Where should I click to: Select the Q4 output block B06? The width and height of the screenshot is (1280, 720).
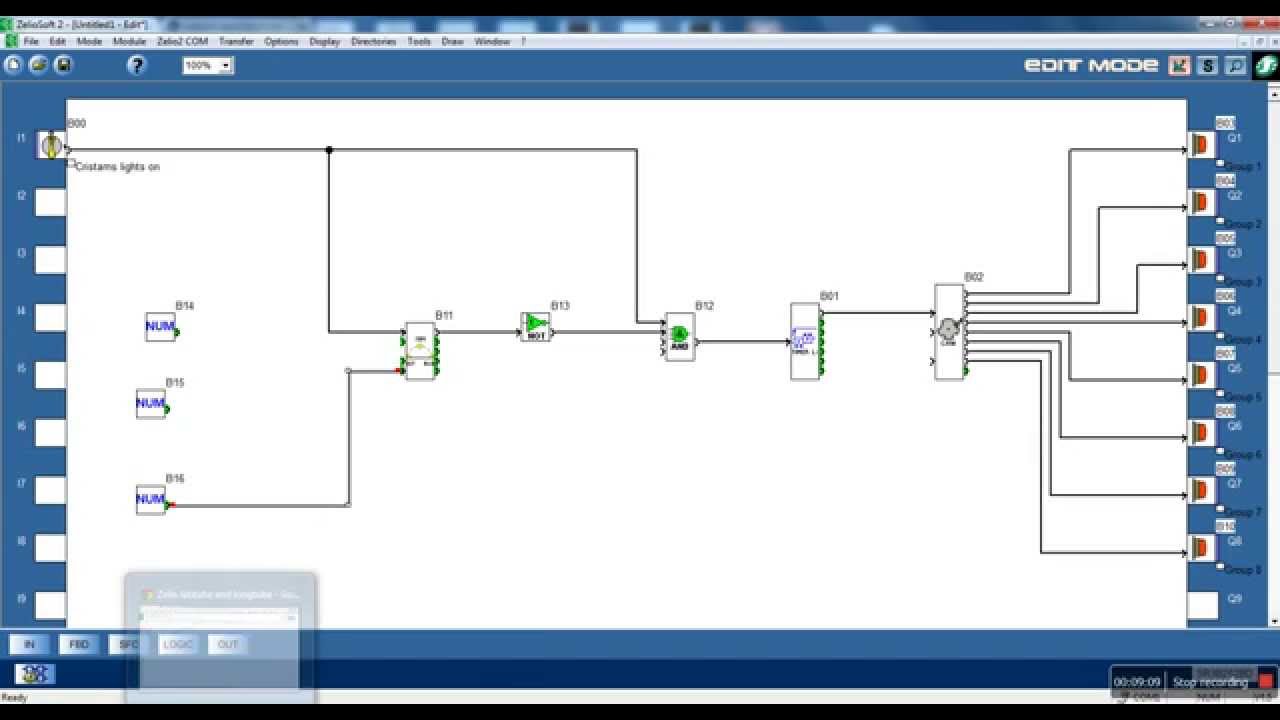(x=1201, y=318)
